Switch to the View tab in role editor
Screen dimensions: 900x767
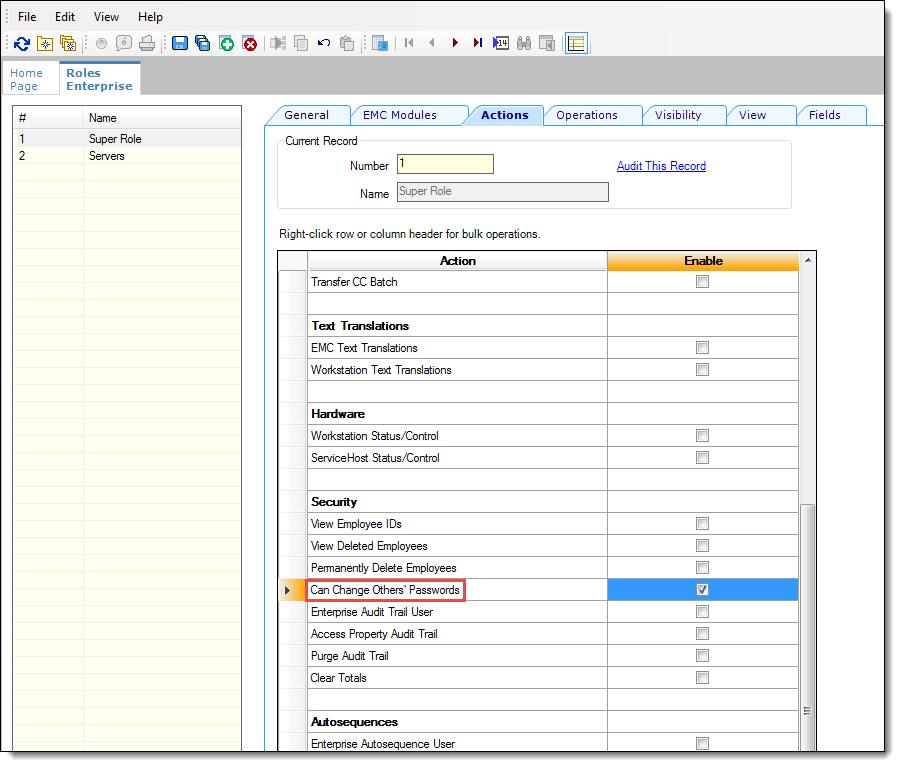(752, 115)
